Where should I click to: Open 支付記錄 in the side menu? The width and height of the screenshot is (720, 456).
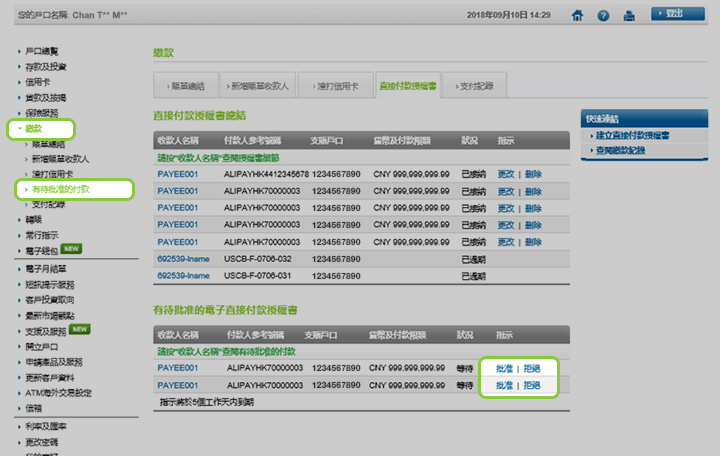point(48,204)
